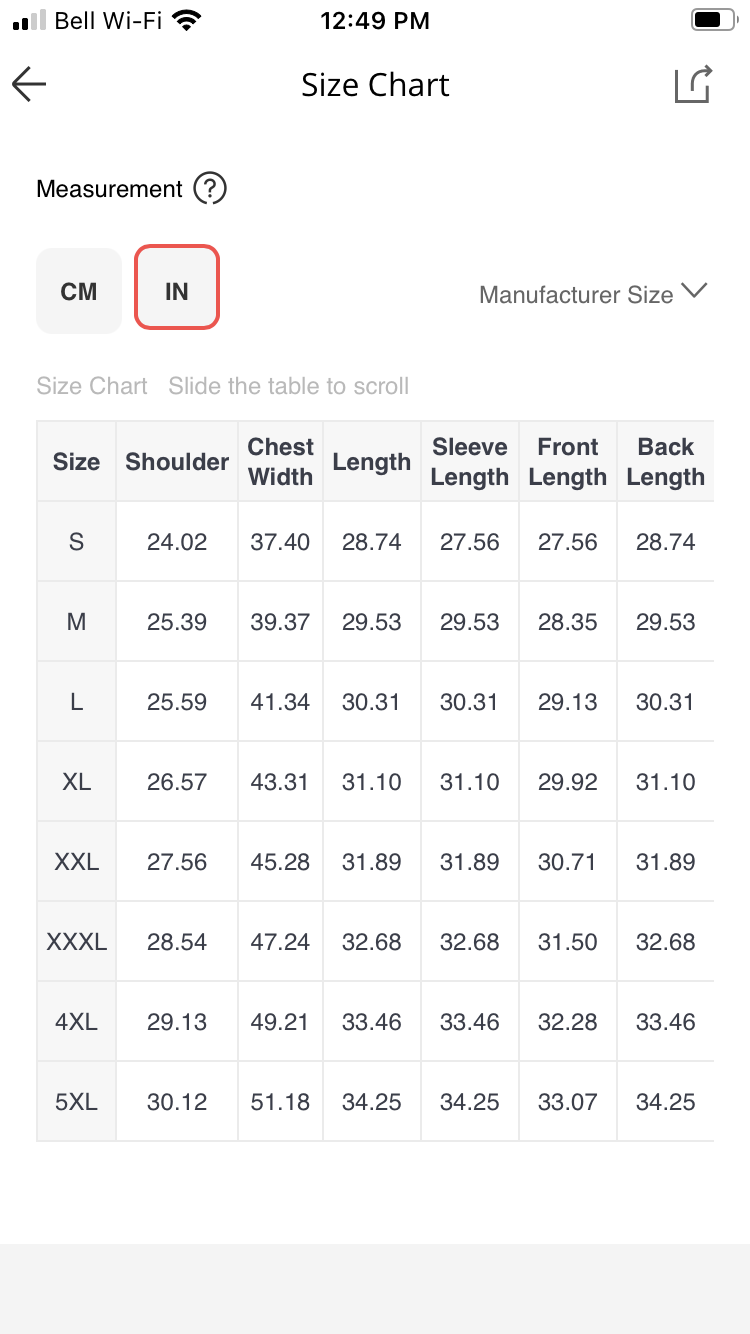The image size is (750, 1334).
Task: Tap the Measurement help question mark icon
Action: [210, 189]
